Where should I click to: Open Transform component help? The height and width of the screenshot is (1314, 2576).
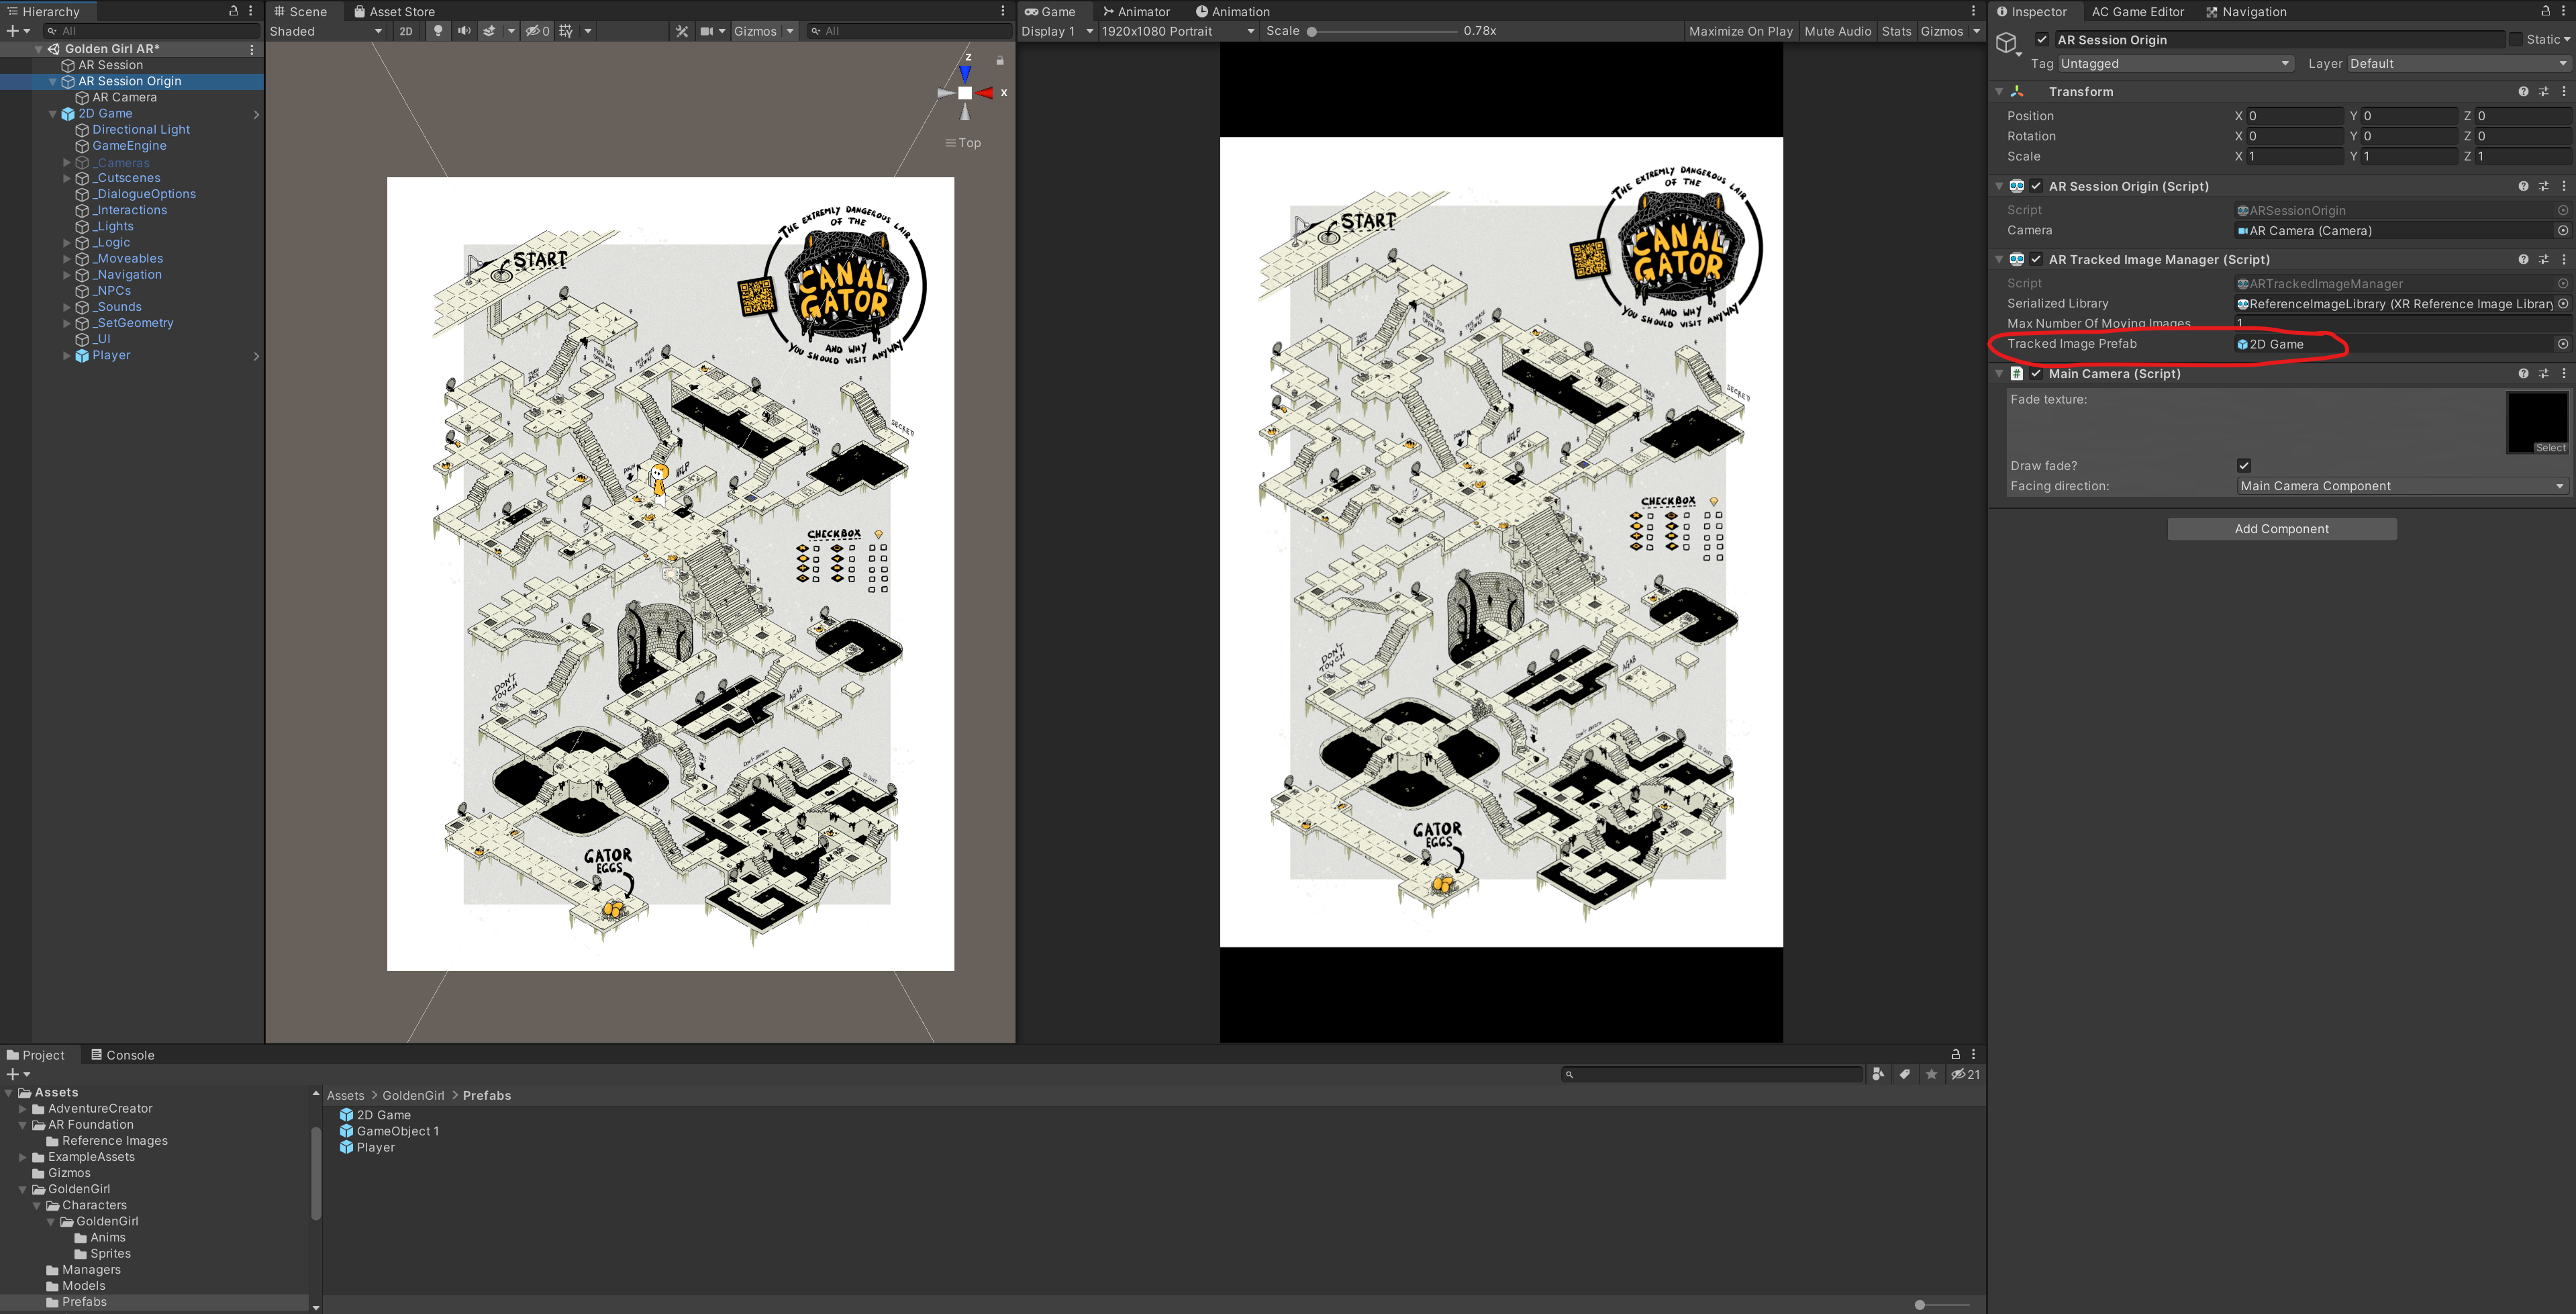coord(2523,91)
